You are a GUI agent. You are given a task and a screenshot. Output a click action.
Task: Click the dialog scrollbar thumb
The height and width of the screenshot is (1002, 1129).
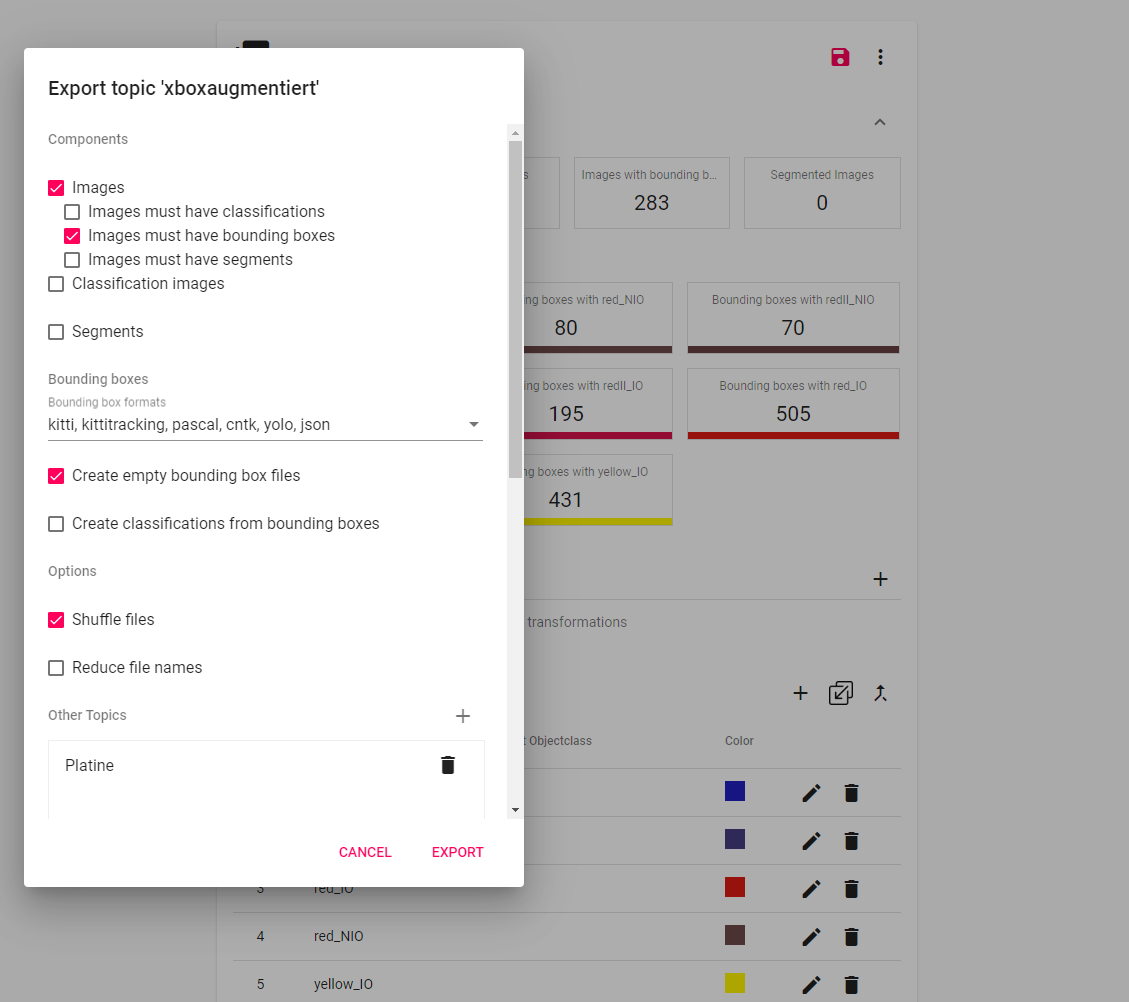coord(515,308)
